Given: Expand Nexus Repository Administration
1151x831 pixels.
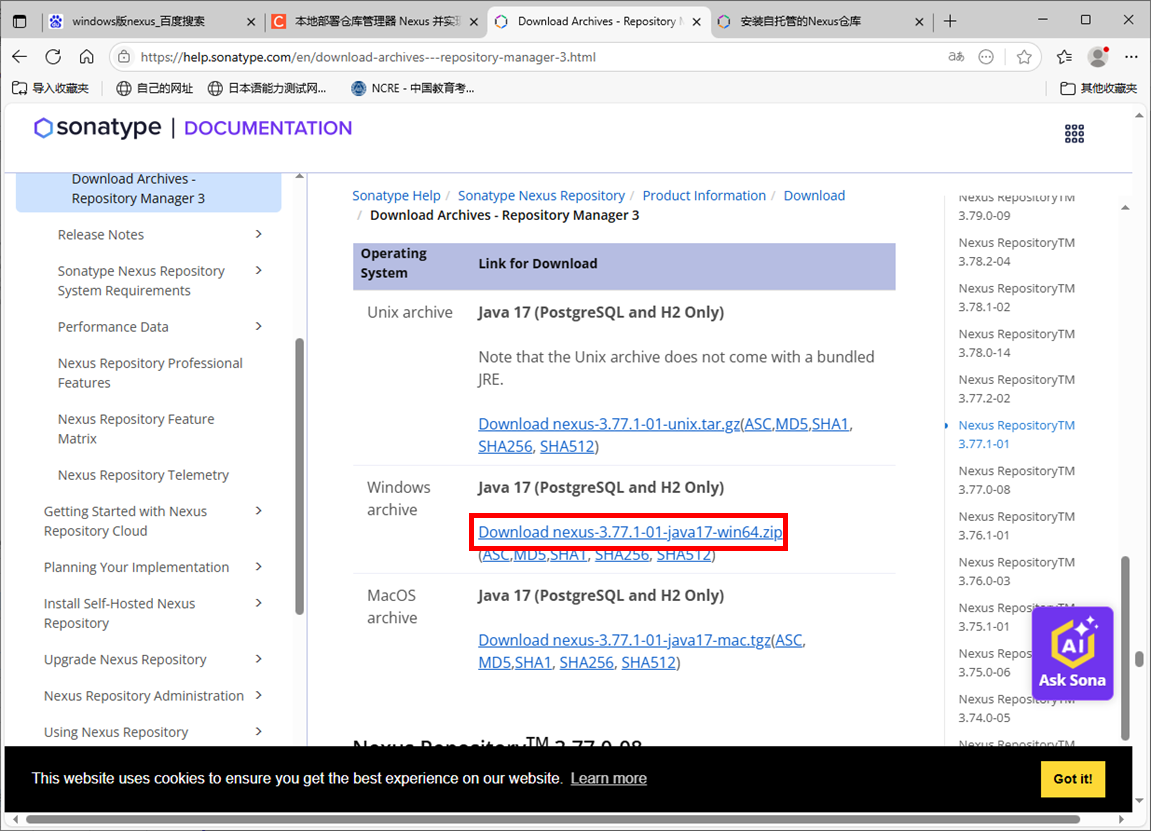Looking at the screenshot, I should 258,695.
